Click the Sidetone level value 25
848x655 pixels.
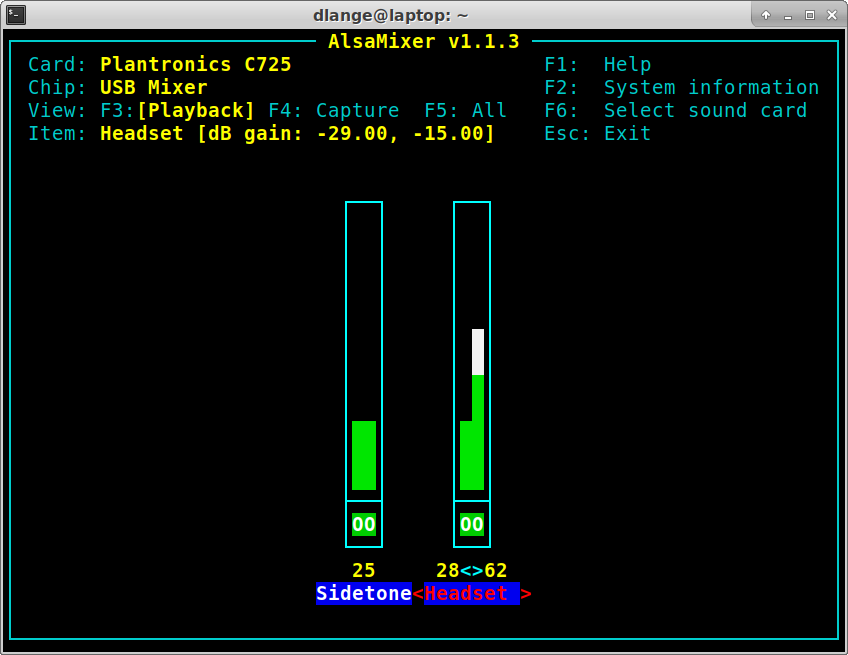pyautogui.click(x=364, y=570)
